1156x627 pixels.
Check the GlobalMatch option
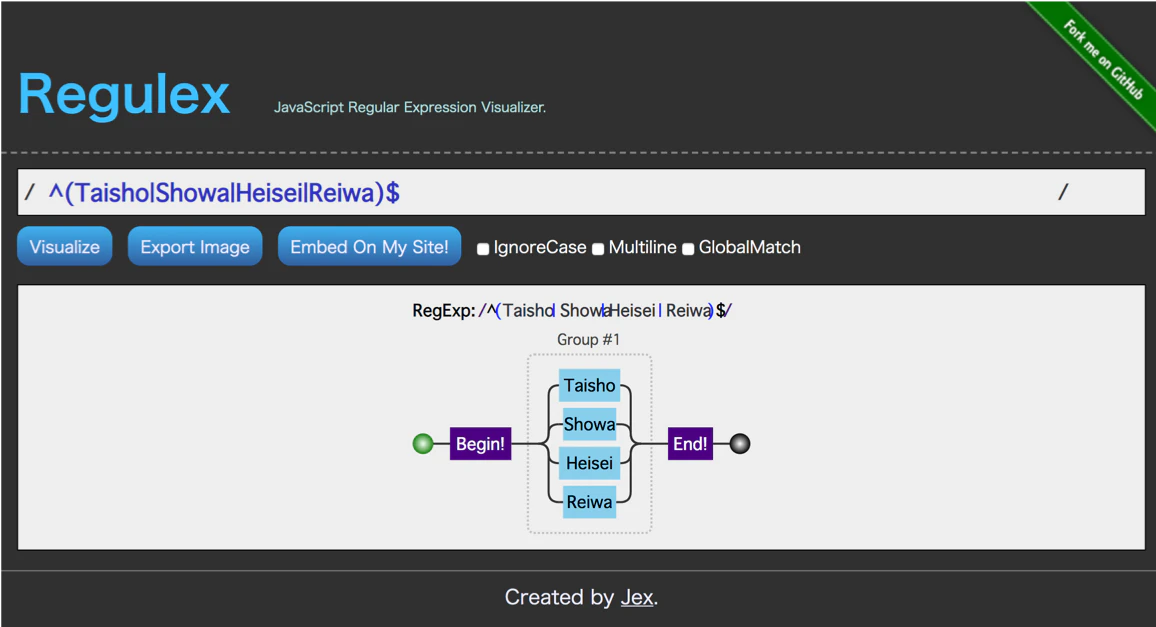coord(688,249)
